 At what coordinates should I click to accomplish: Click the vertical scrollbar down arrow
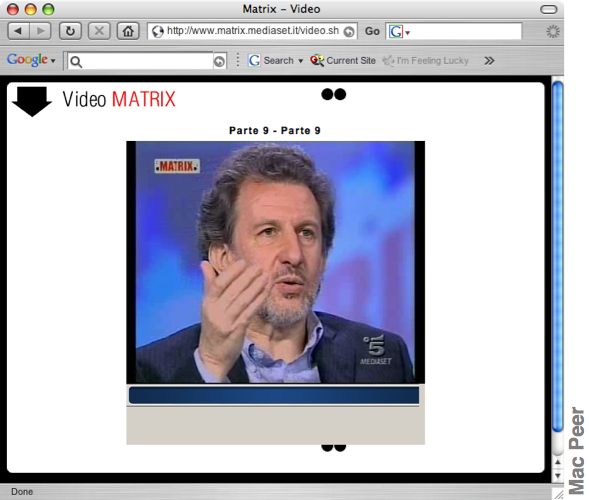(x=558, y=476)
